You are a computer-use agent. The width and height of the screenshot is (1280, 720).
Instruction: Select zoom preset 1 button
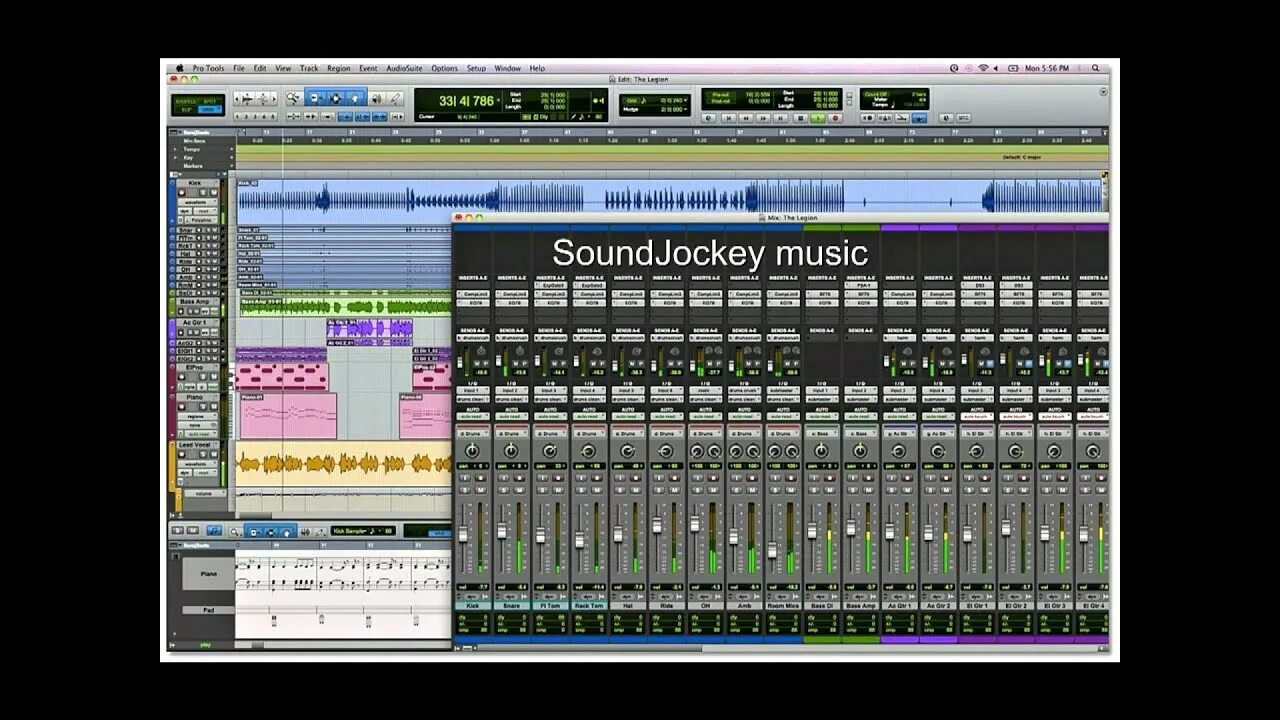[x=237, y=117]
